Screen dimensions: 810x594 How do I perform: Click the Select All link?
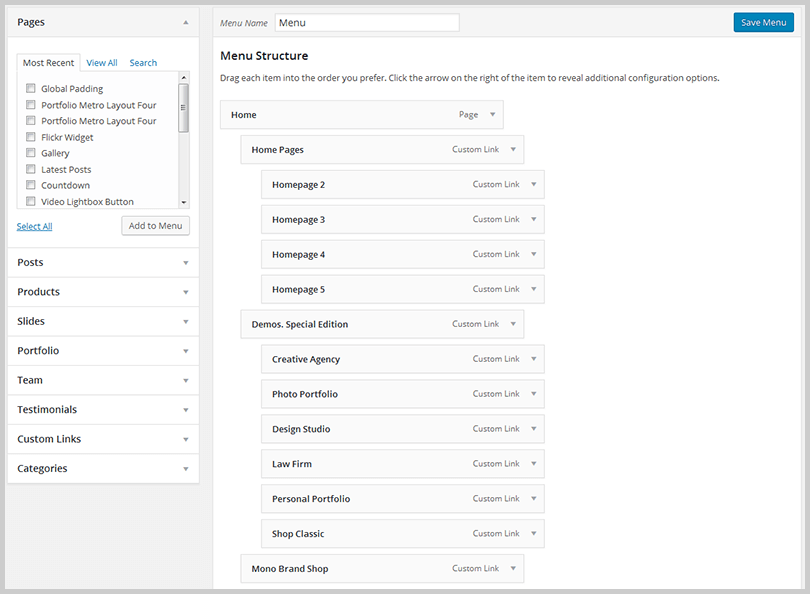[34, 227]
